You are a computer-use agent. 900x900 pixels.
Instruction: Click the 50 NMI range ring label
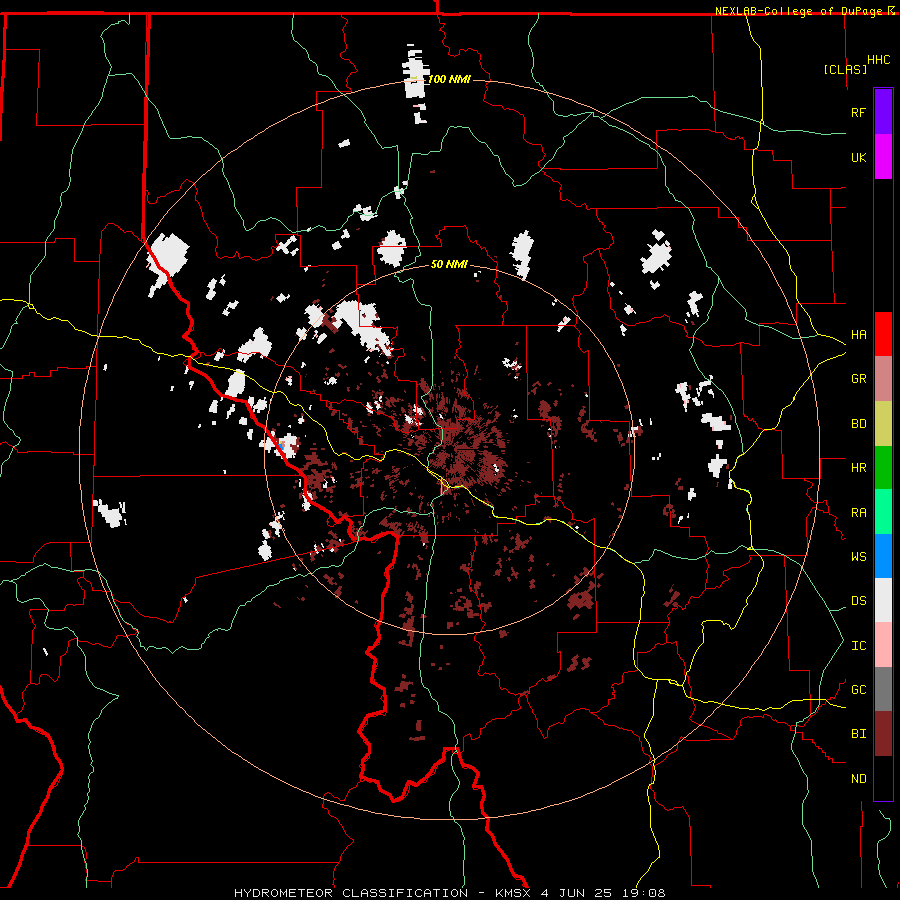[x=449, y=264]
